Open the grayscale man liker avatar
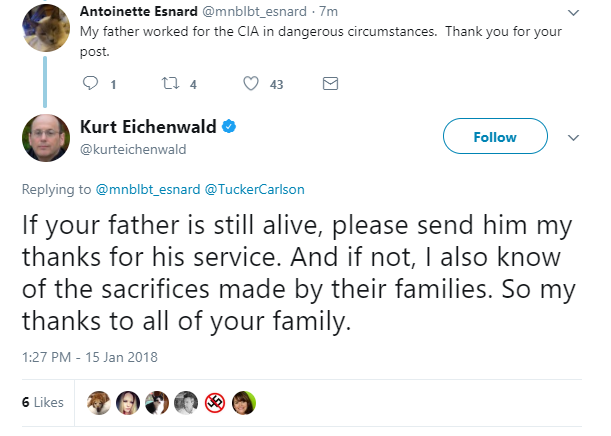Viewport: 611px width, 436px height. (185, 402)
